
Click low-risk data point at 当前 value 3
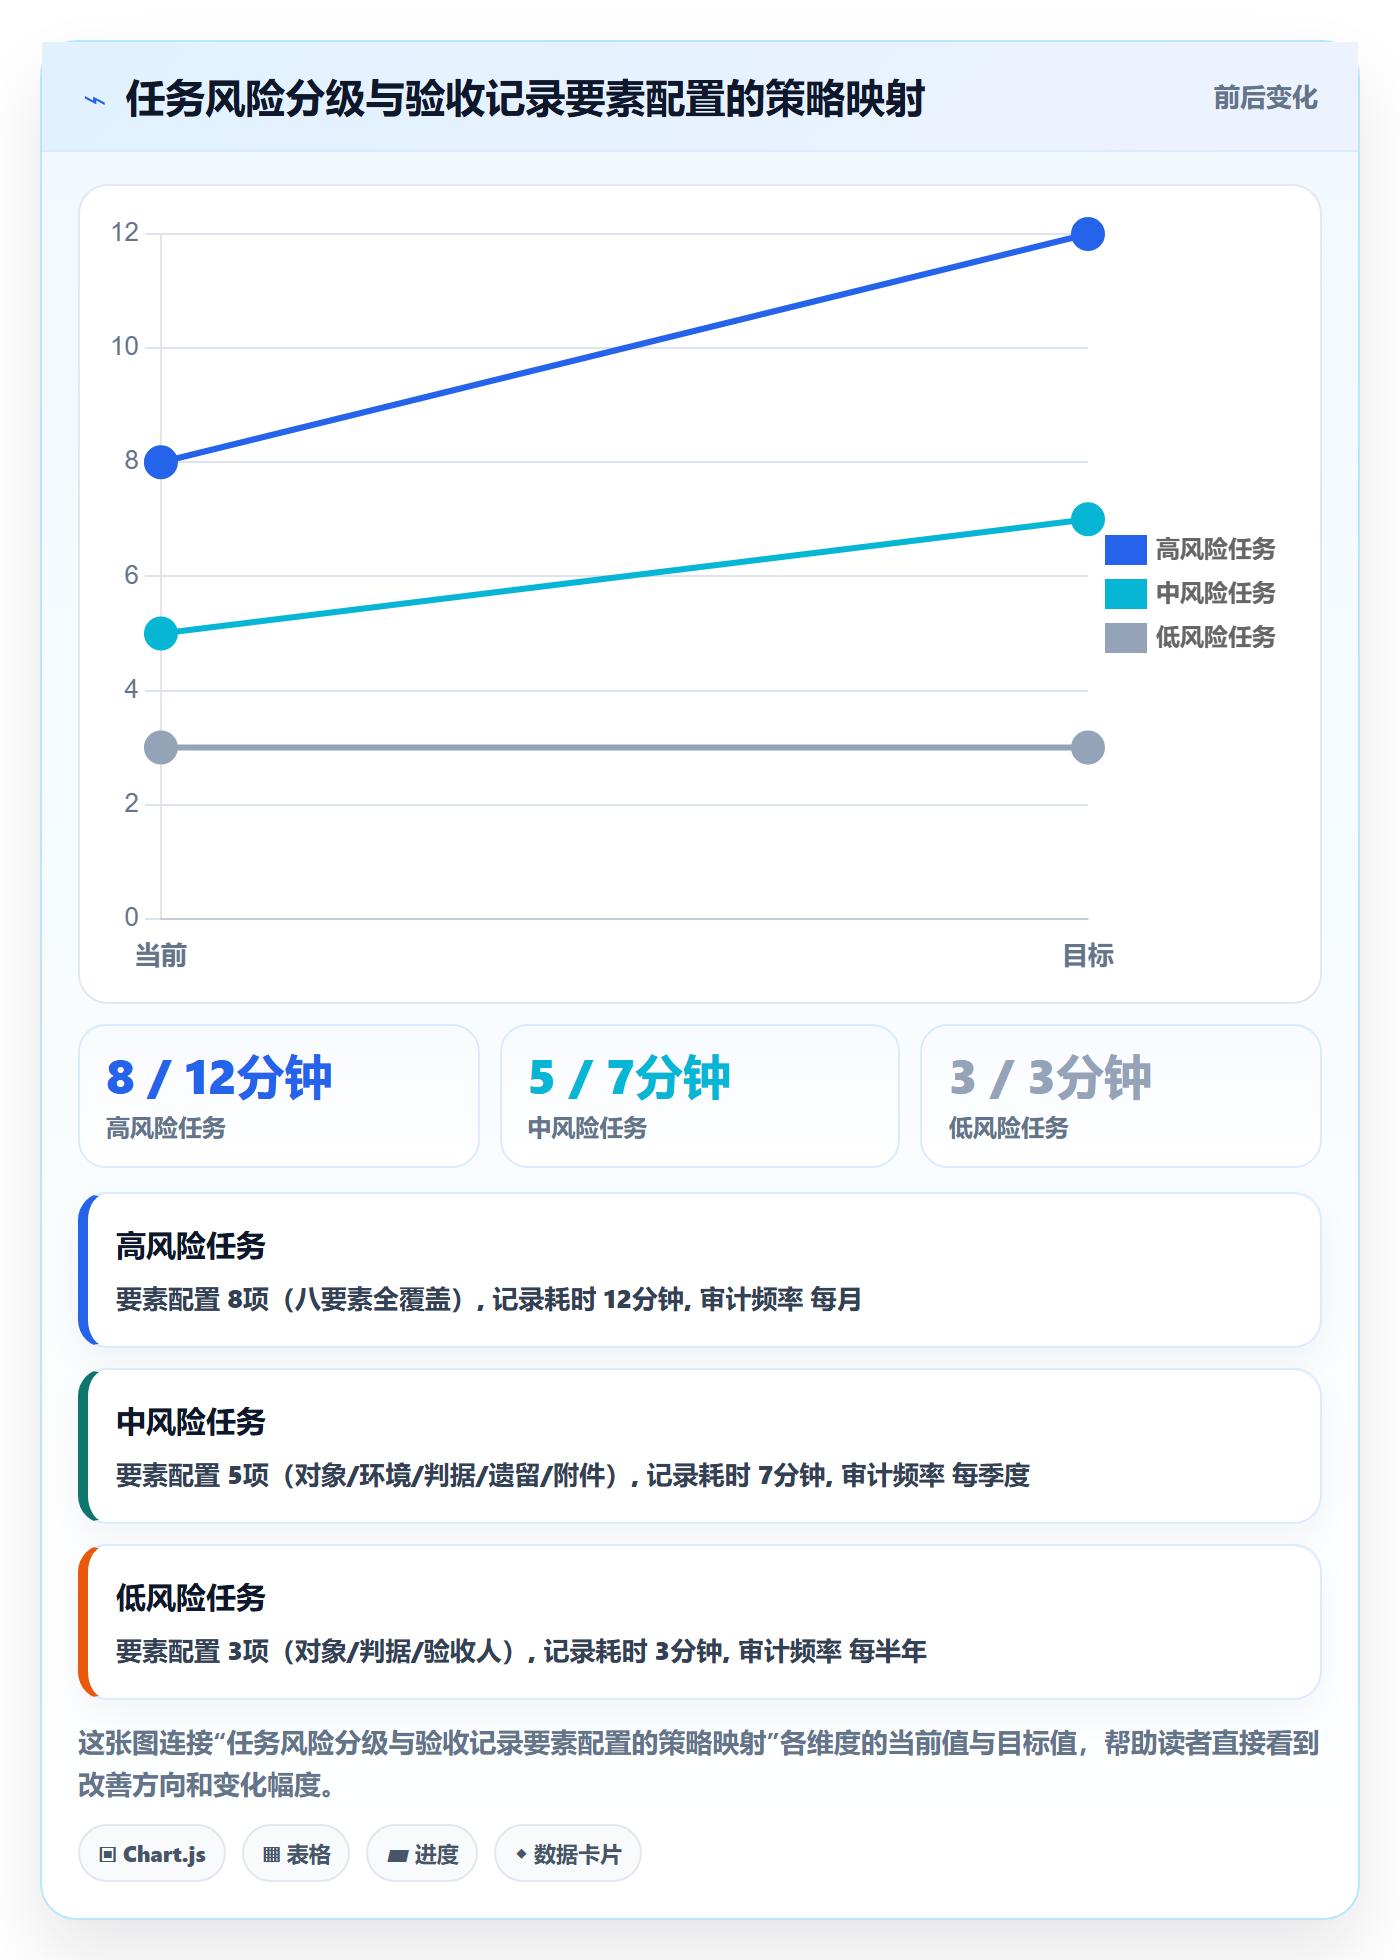coord(161,747)
